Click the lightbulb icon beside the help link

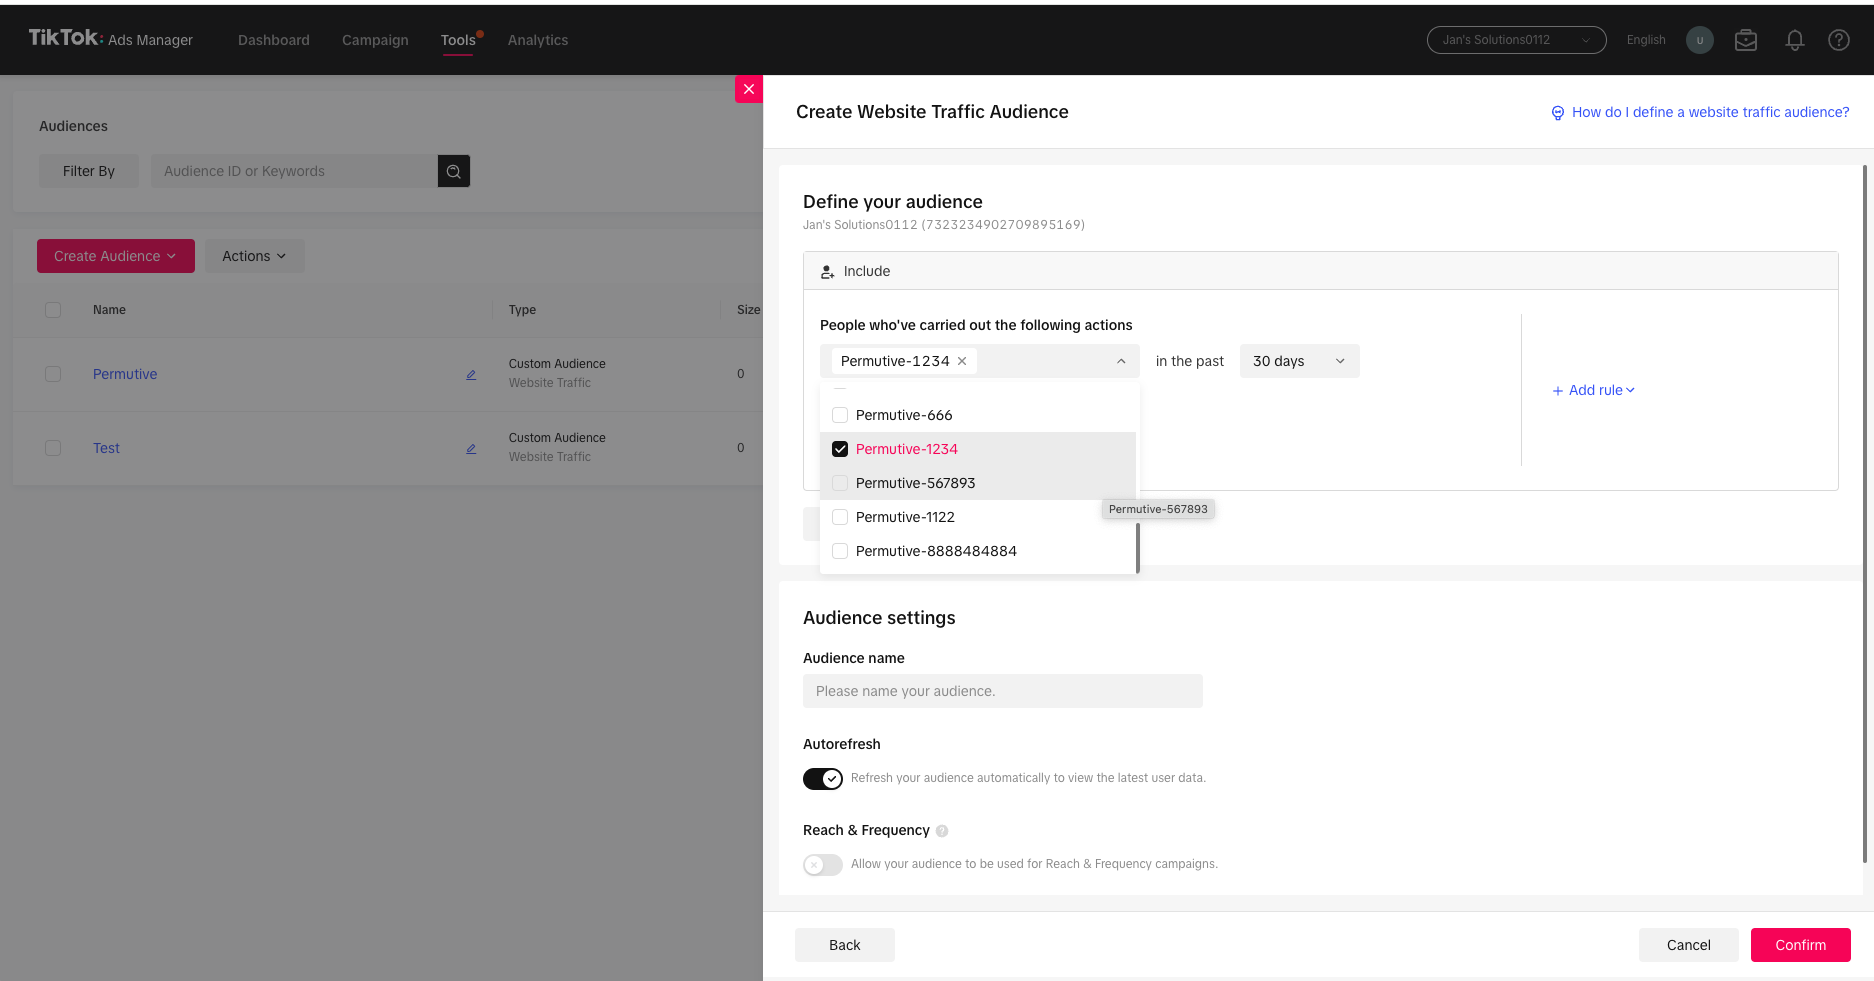tap(1557, 113)
